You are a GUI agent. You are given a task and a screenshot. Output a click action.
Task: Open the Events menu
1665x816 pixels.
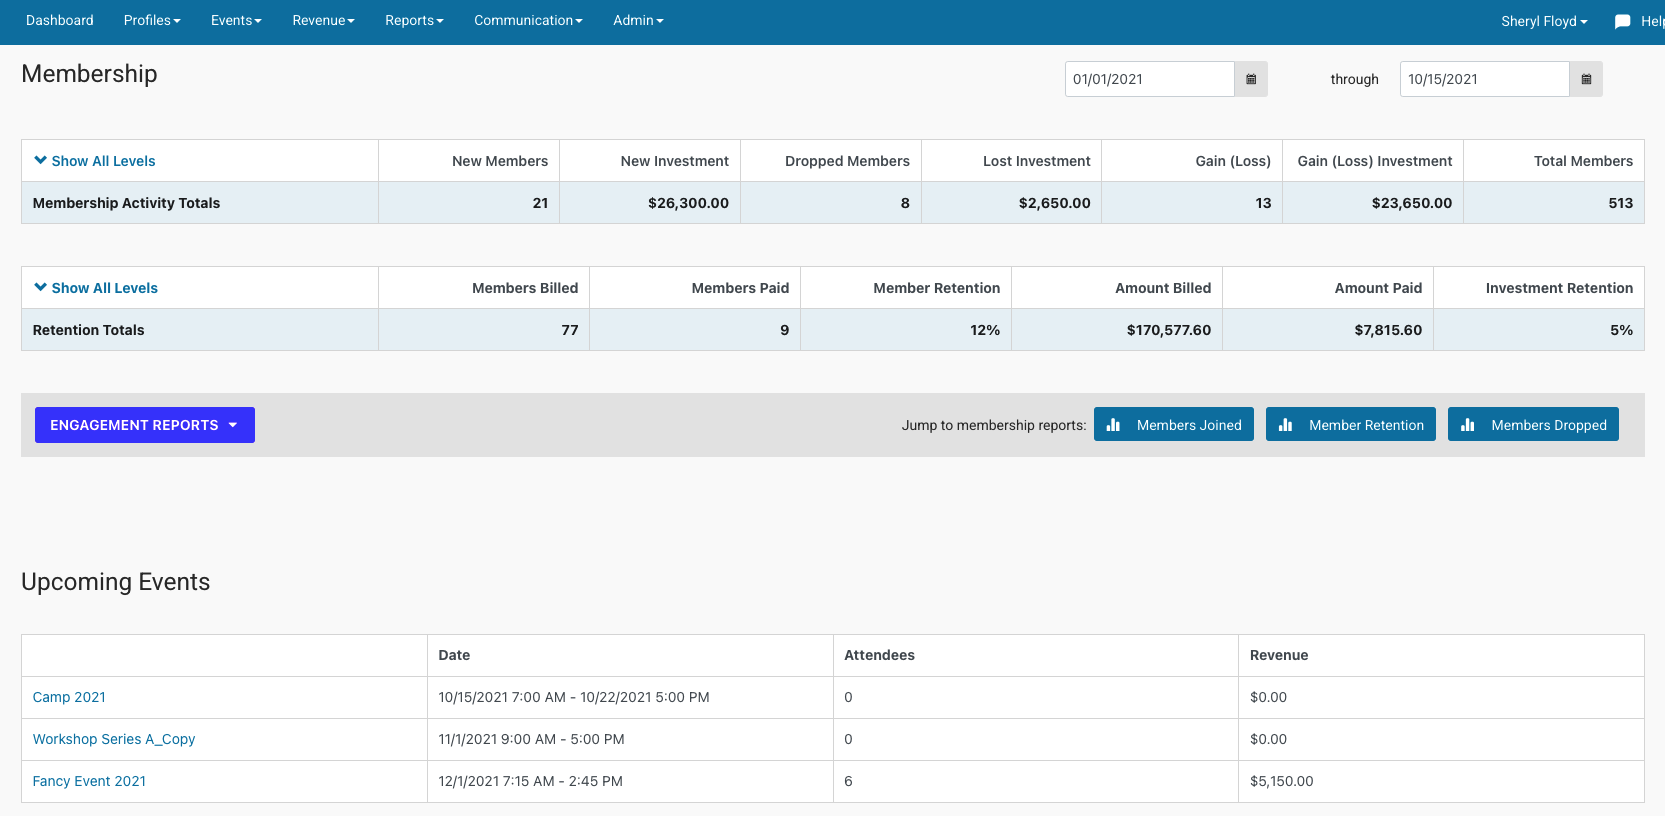pos(236,20)
